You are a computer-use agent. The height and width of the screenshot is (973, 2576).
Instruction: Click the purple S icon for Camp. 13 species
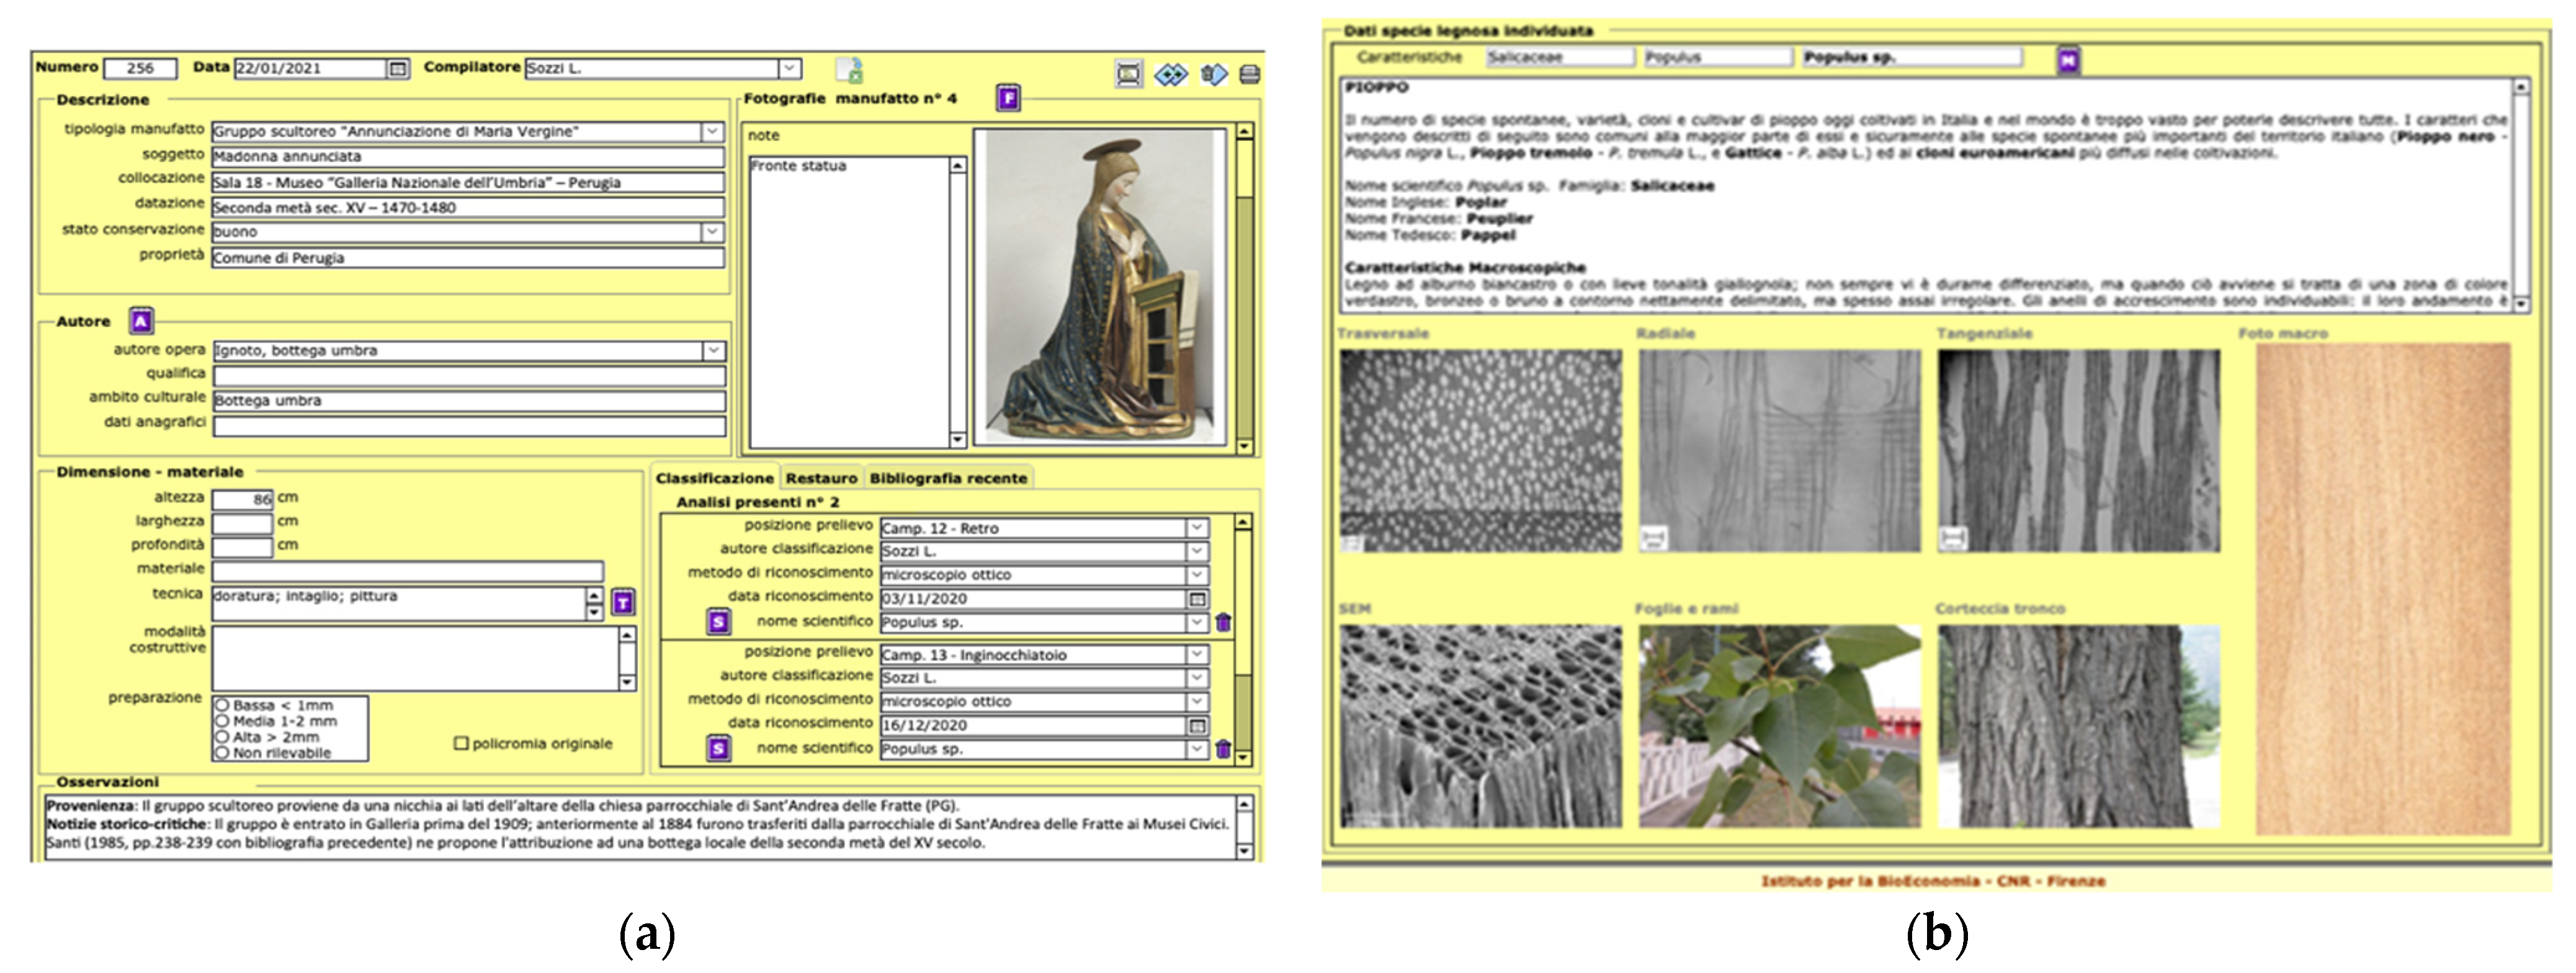coord(718,748)
